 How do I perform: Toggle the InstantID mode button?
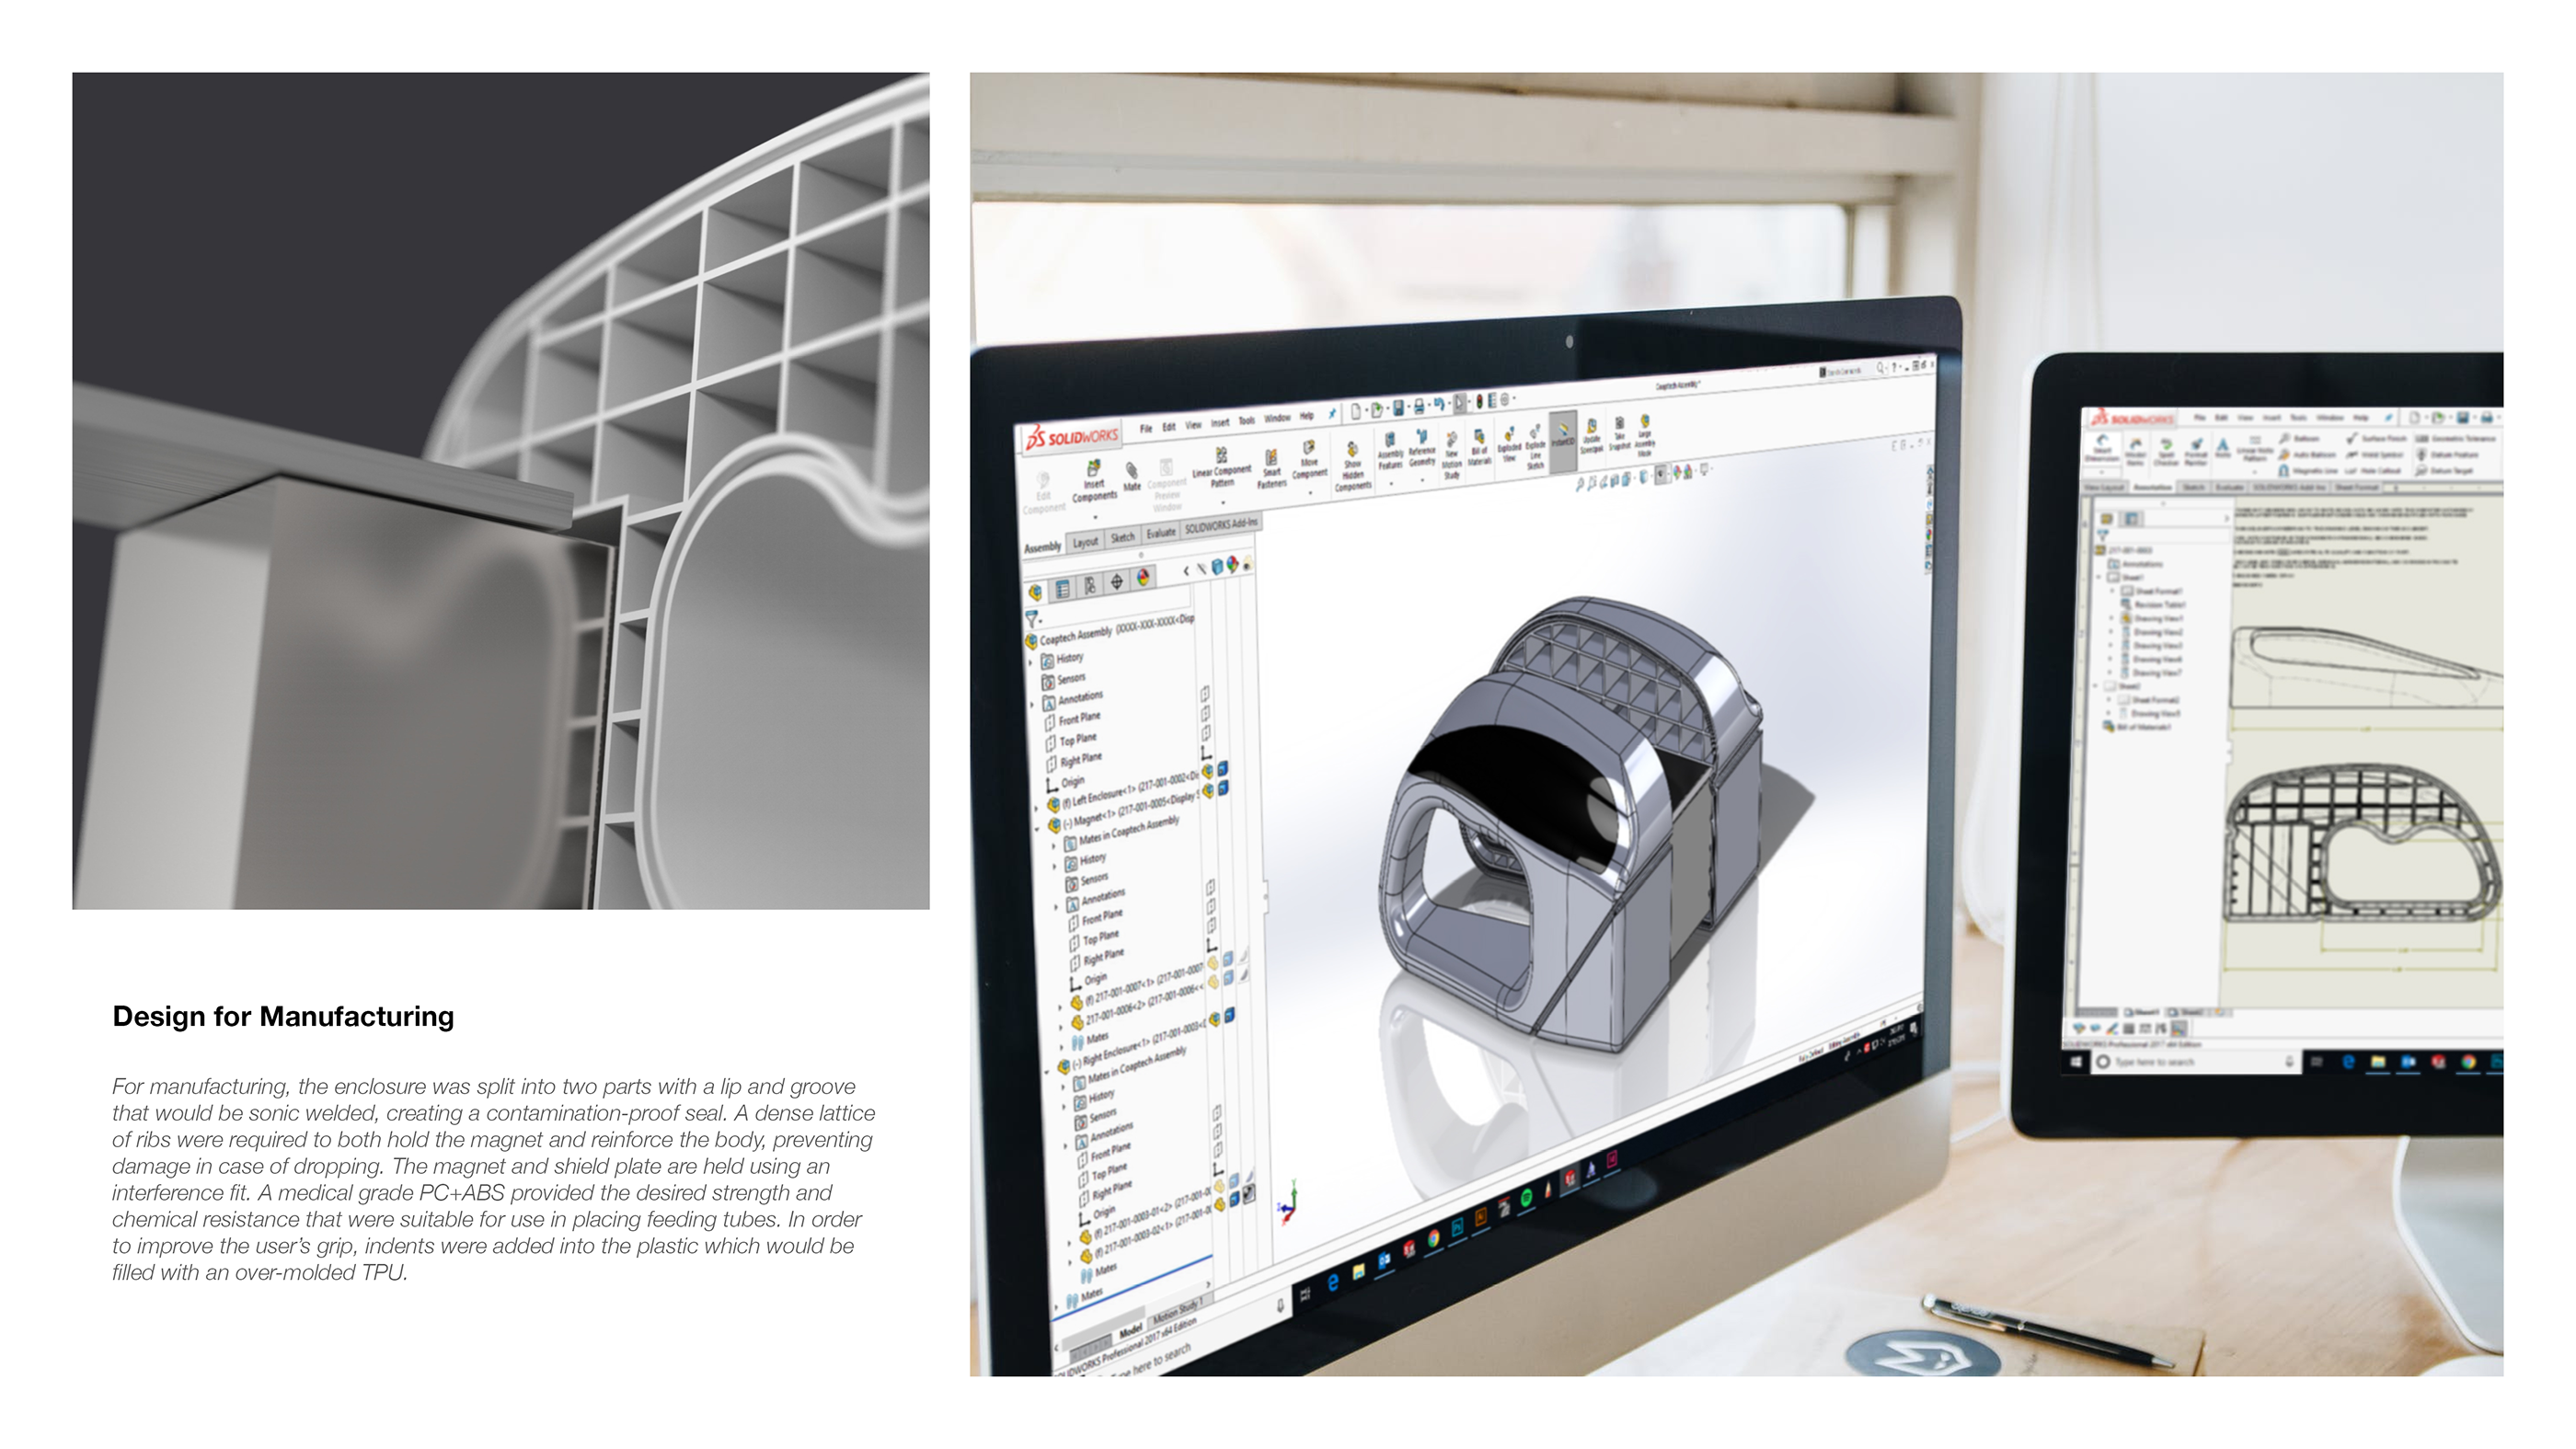(x=1565, y=431)
